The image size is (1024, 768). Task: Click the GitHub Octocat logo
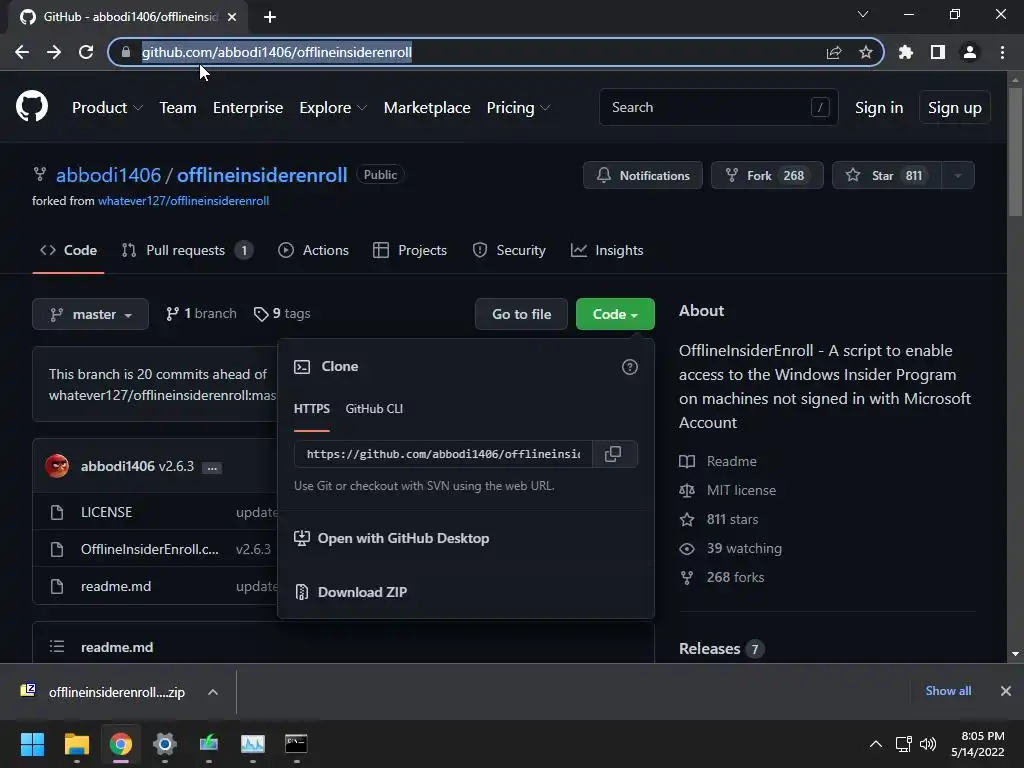pos(32,107)
